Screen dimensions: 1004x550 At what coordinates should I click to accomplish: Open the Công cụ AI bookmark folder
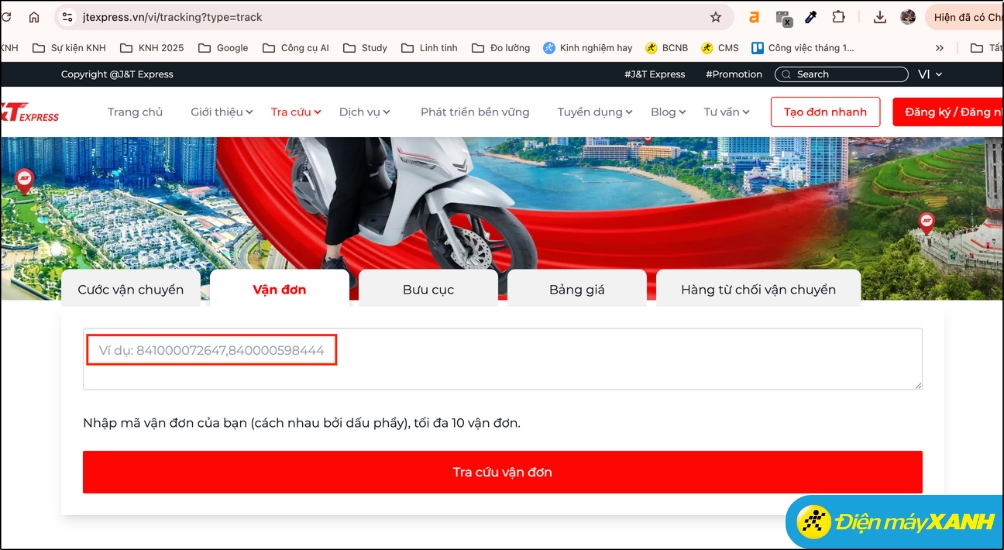[296, 48]
